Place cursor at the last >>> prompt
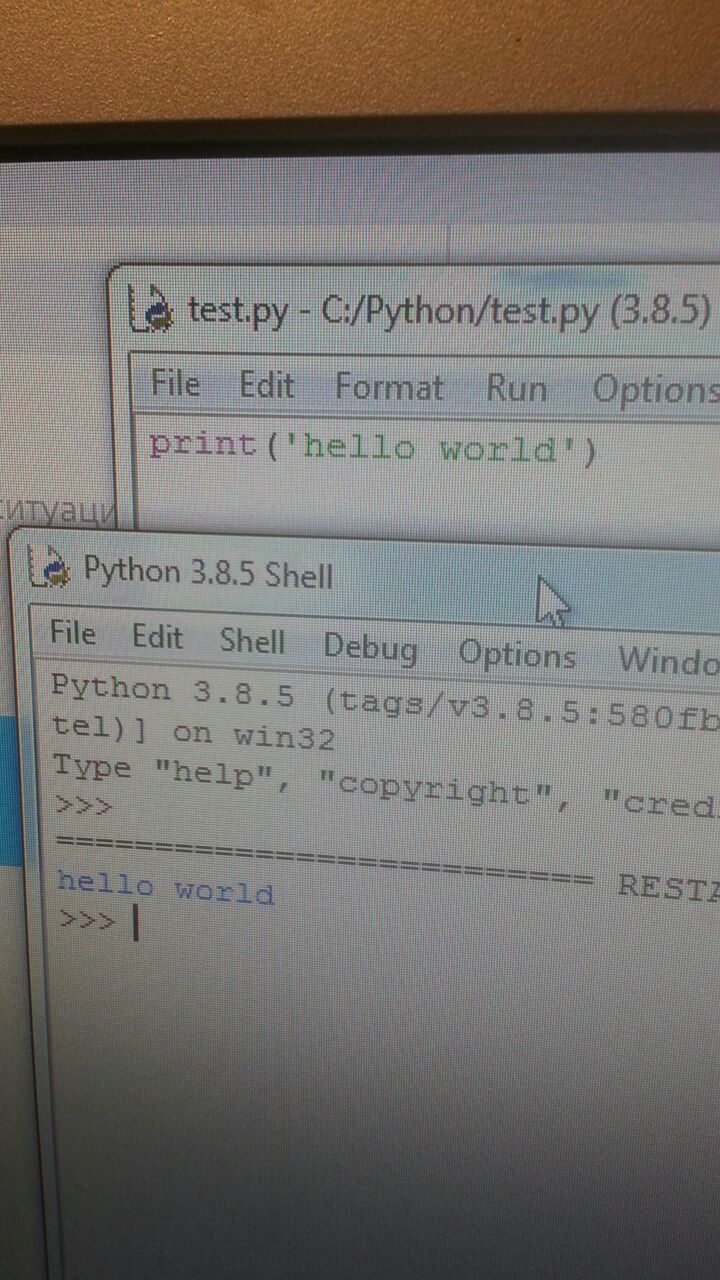 point(86,919)
